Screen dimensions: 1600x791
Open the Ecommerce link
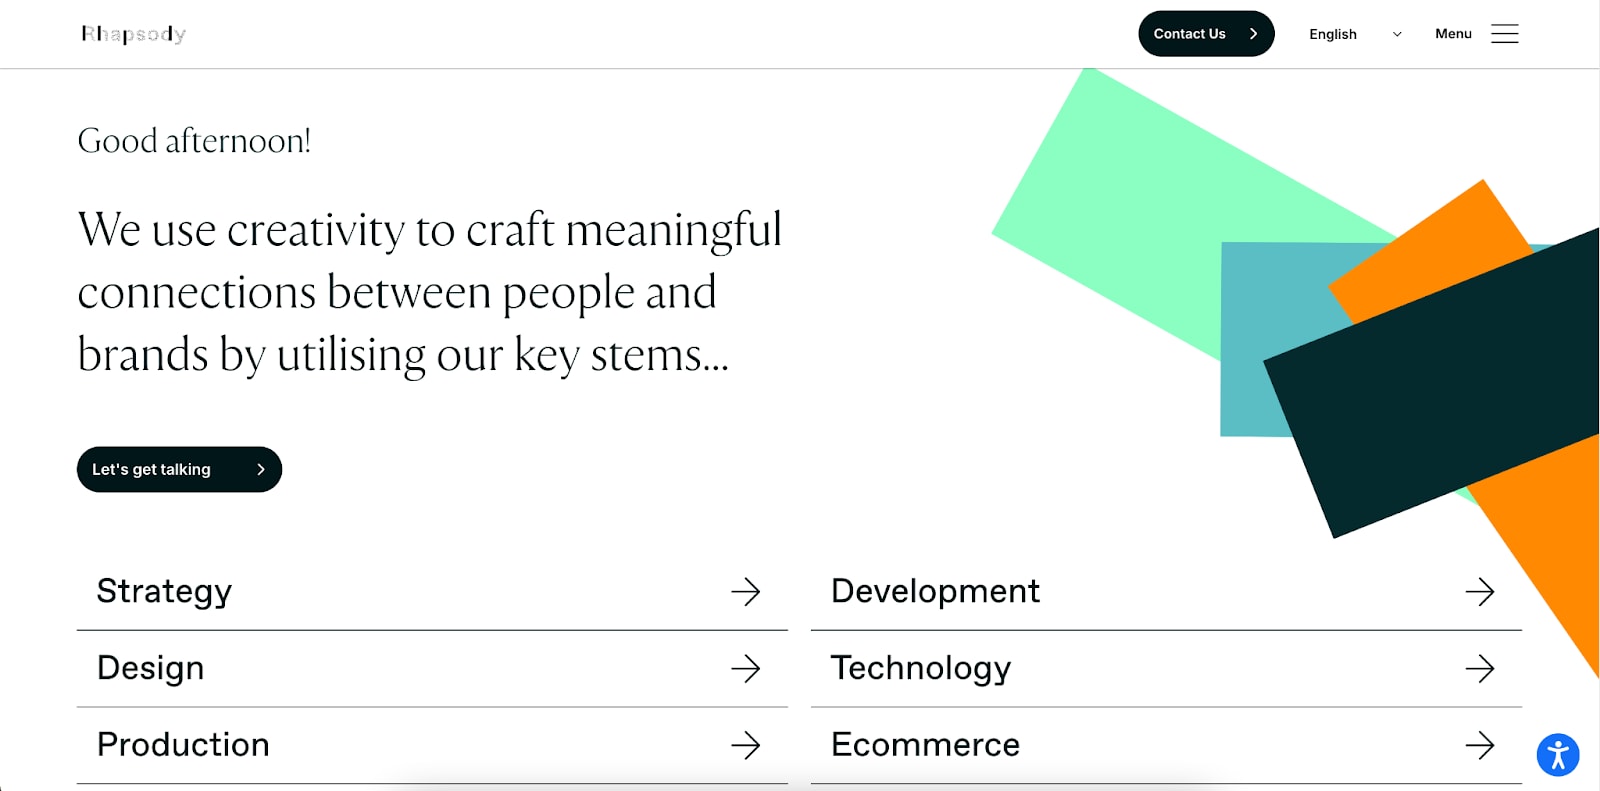click(925, 745)
